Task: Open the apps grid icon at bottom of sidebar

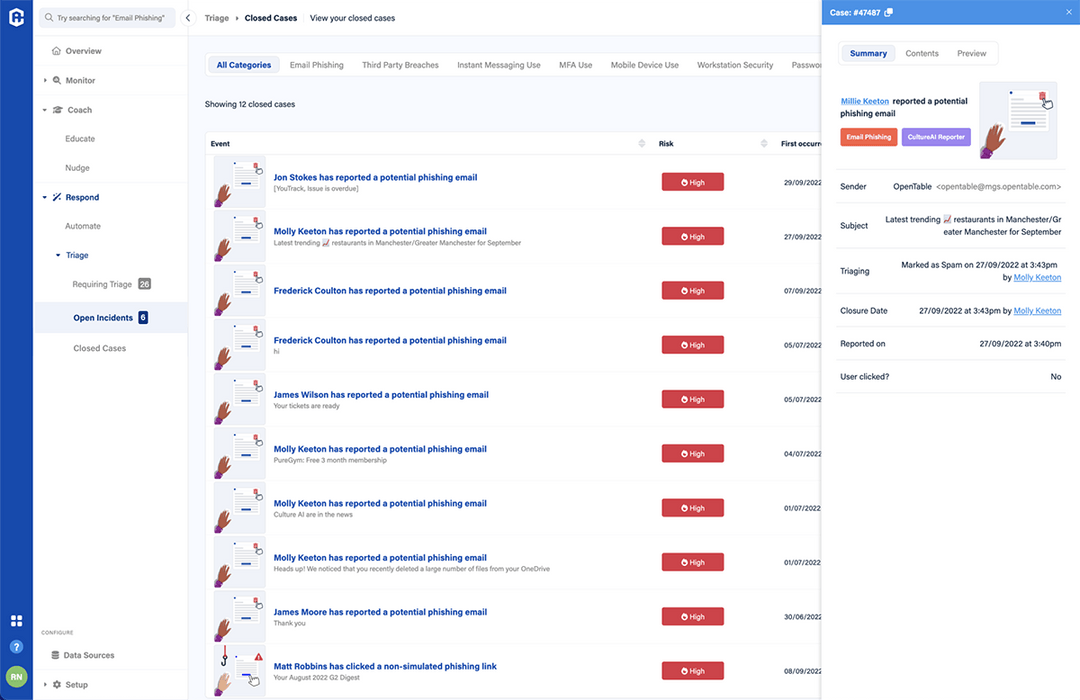Action: 16,622
